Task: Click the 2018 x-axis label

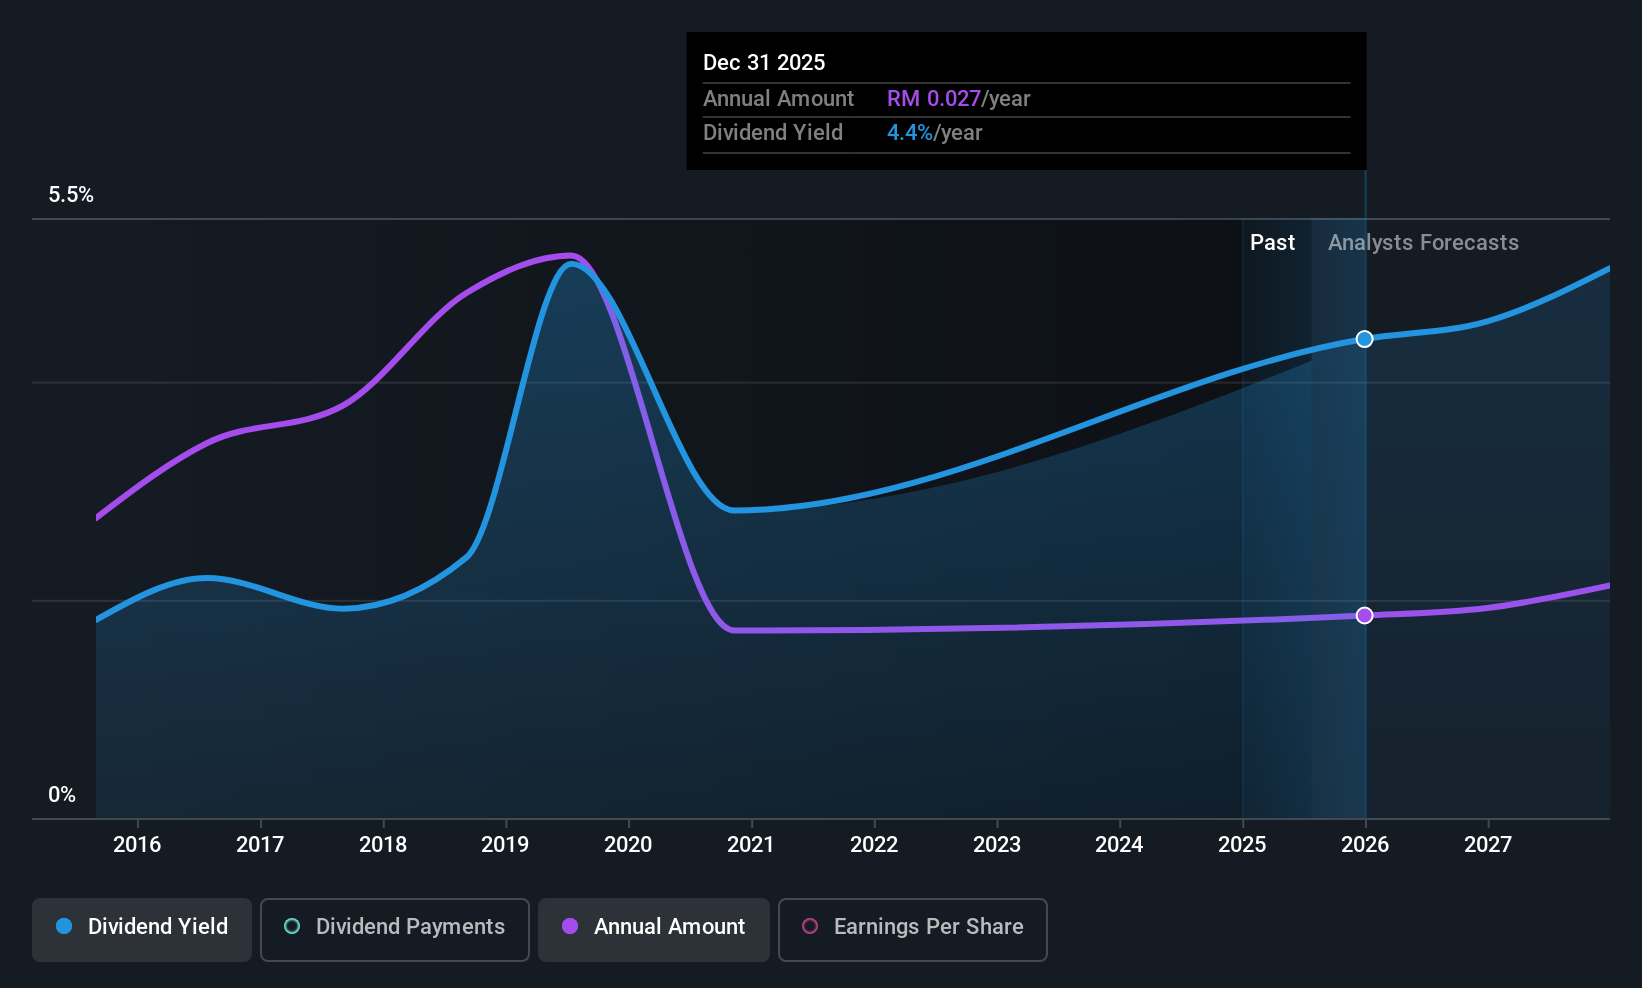Action: tap(383, 845)
